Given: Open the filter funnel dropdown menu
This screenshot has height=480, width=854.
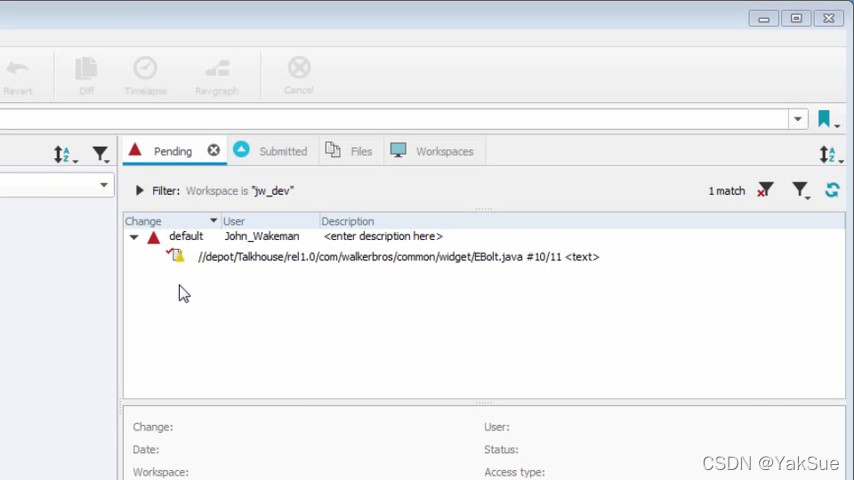Looking at the screenshot, I should click(x=801, y=190).
